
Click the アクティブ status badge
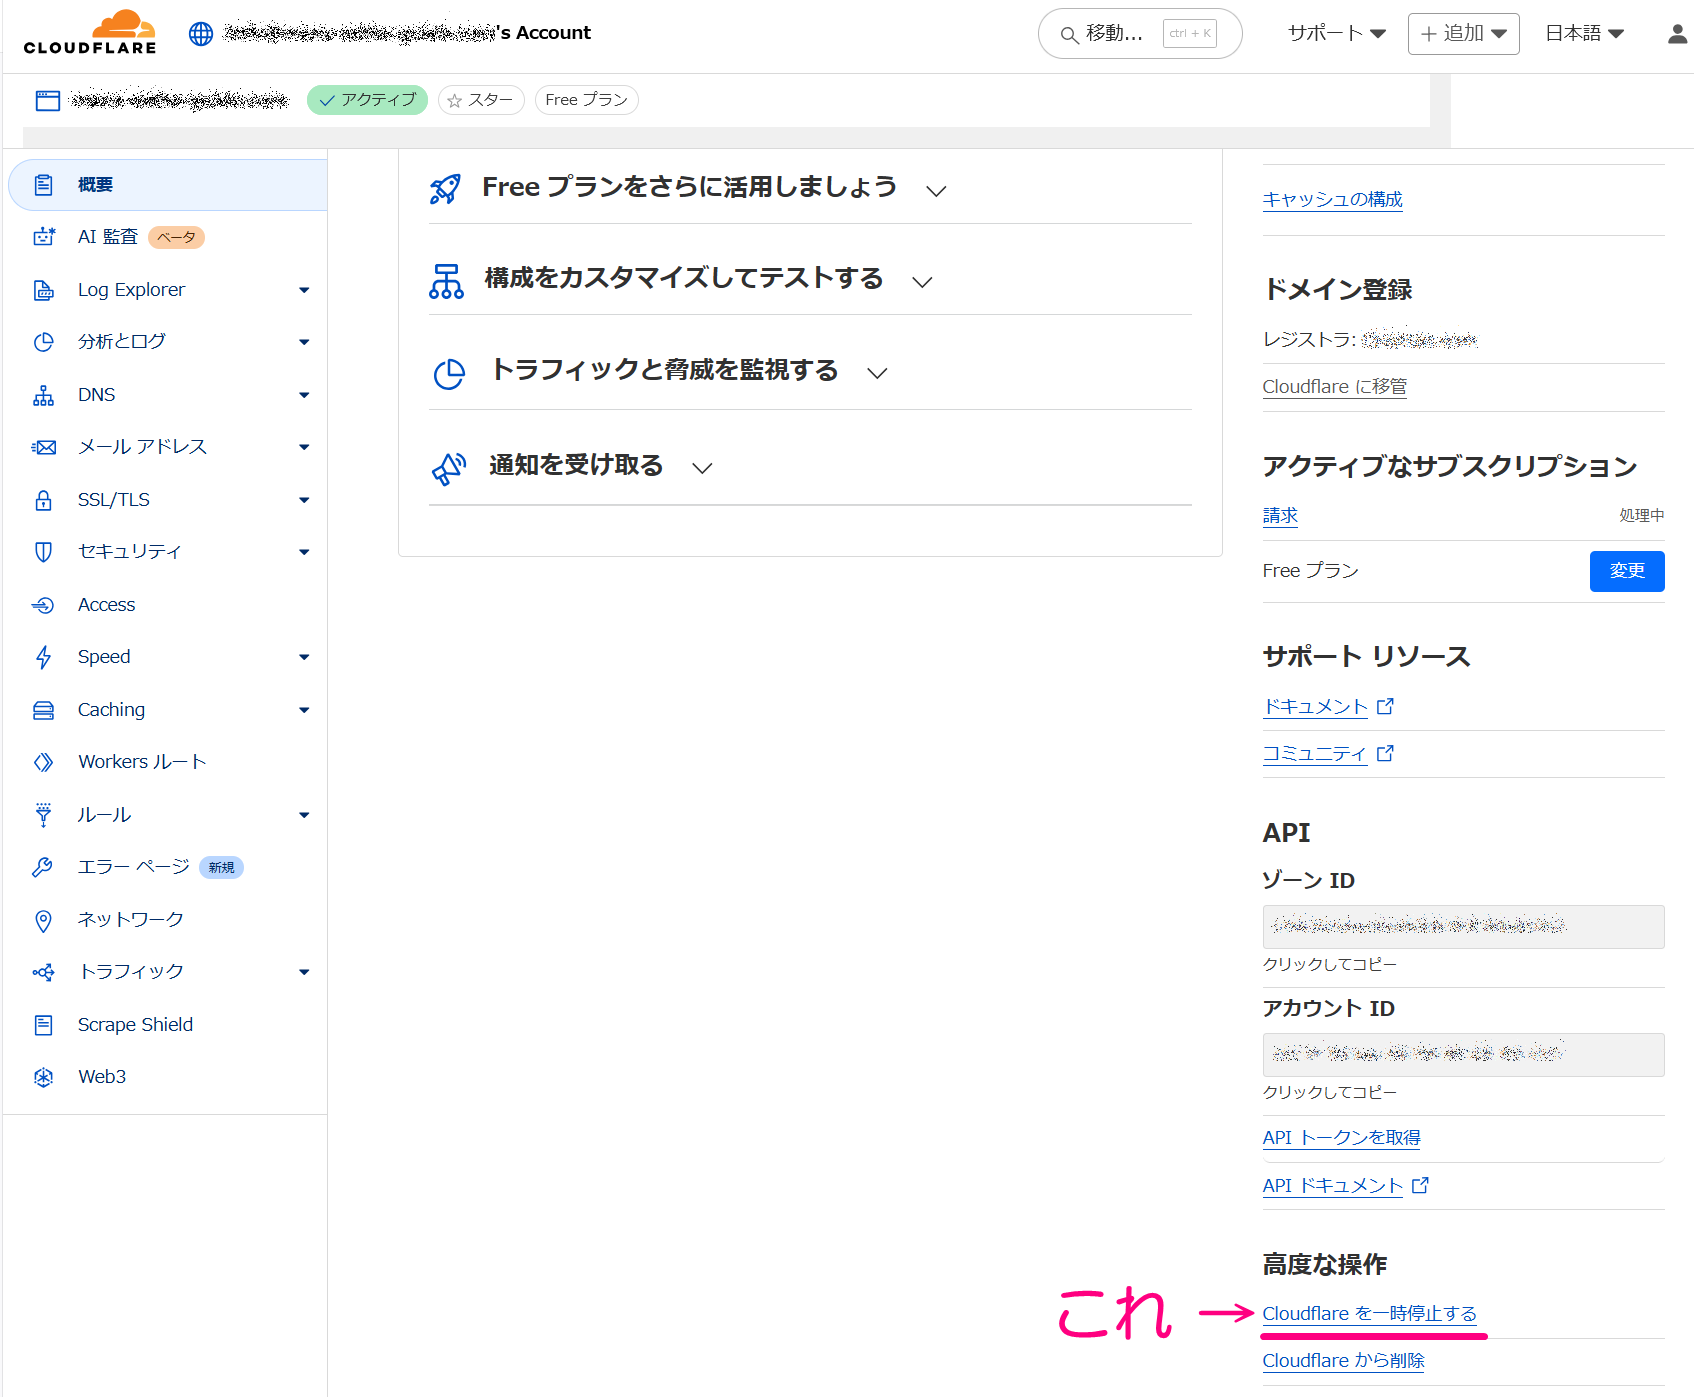tap(367, 100)
